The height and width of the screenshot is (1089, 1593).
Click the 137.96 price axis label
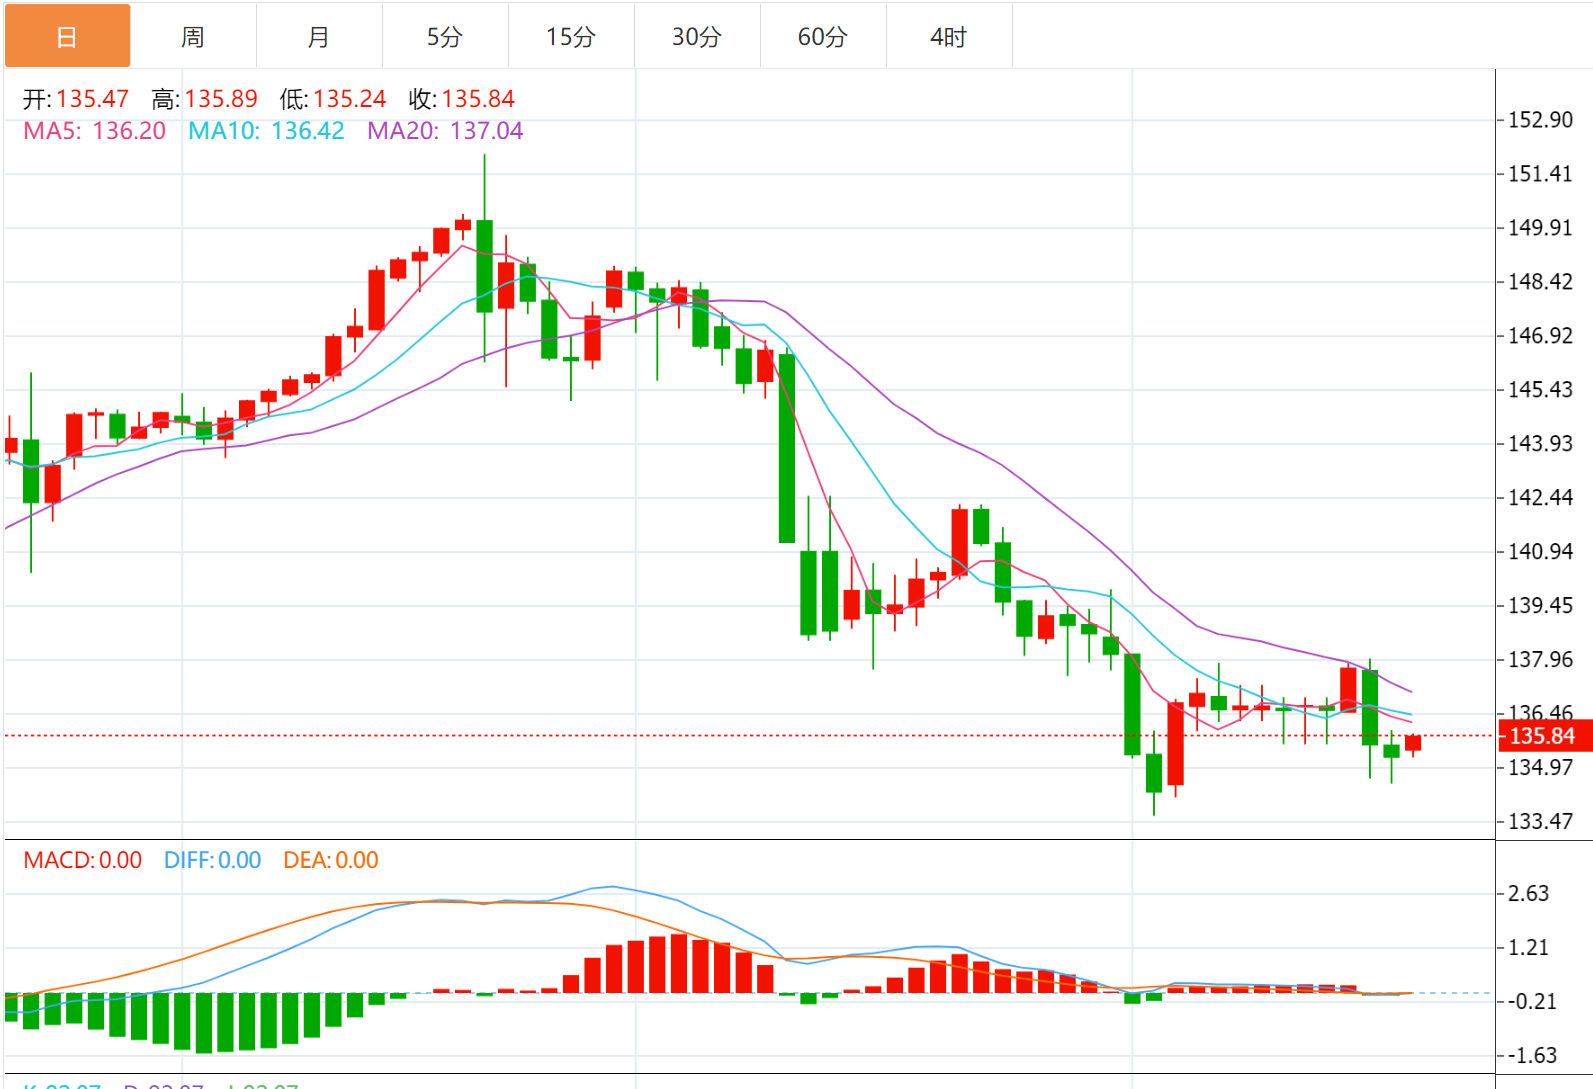click(1540, 660)
